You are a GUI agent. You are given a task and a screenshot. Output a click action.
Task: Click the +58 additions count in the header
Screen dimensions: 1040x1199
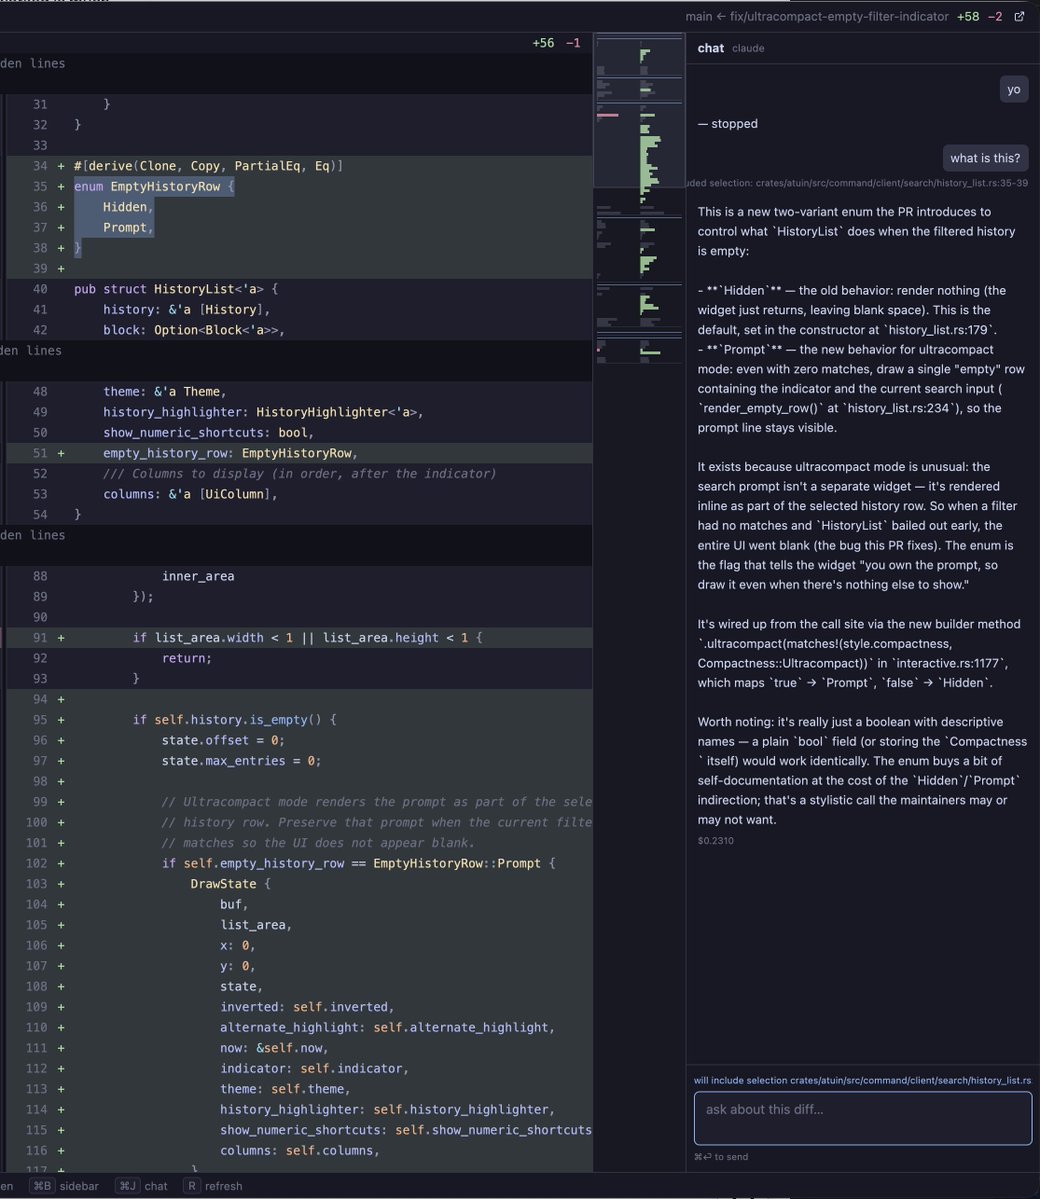coord(968,16)
